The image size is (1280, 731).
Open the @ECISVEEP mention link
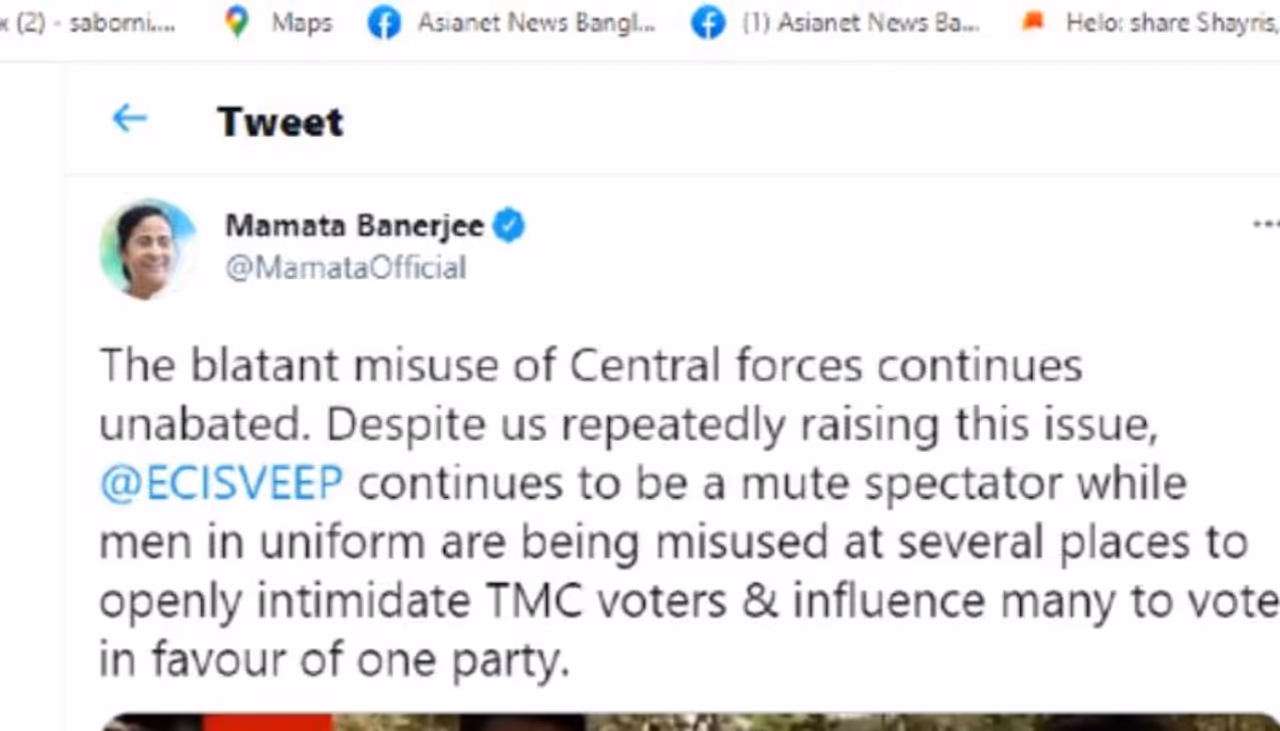(221, 483)
